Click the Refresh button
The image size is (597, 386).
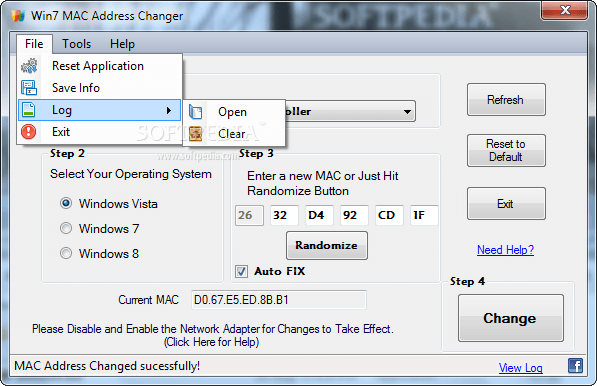coord(506,100)
